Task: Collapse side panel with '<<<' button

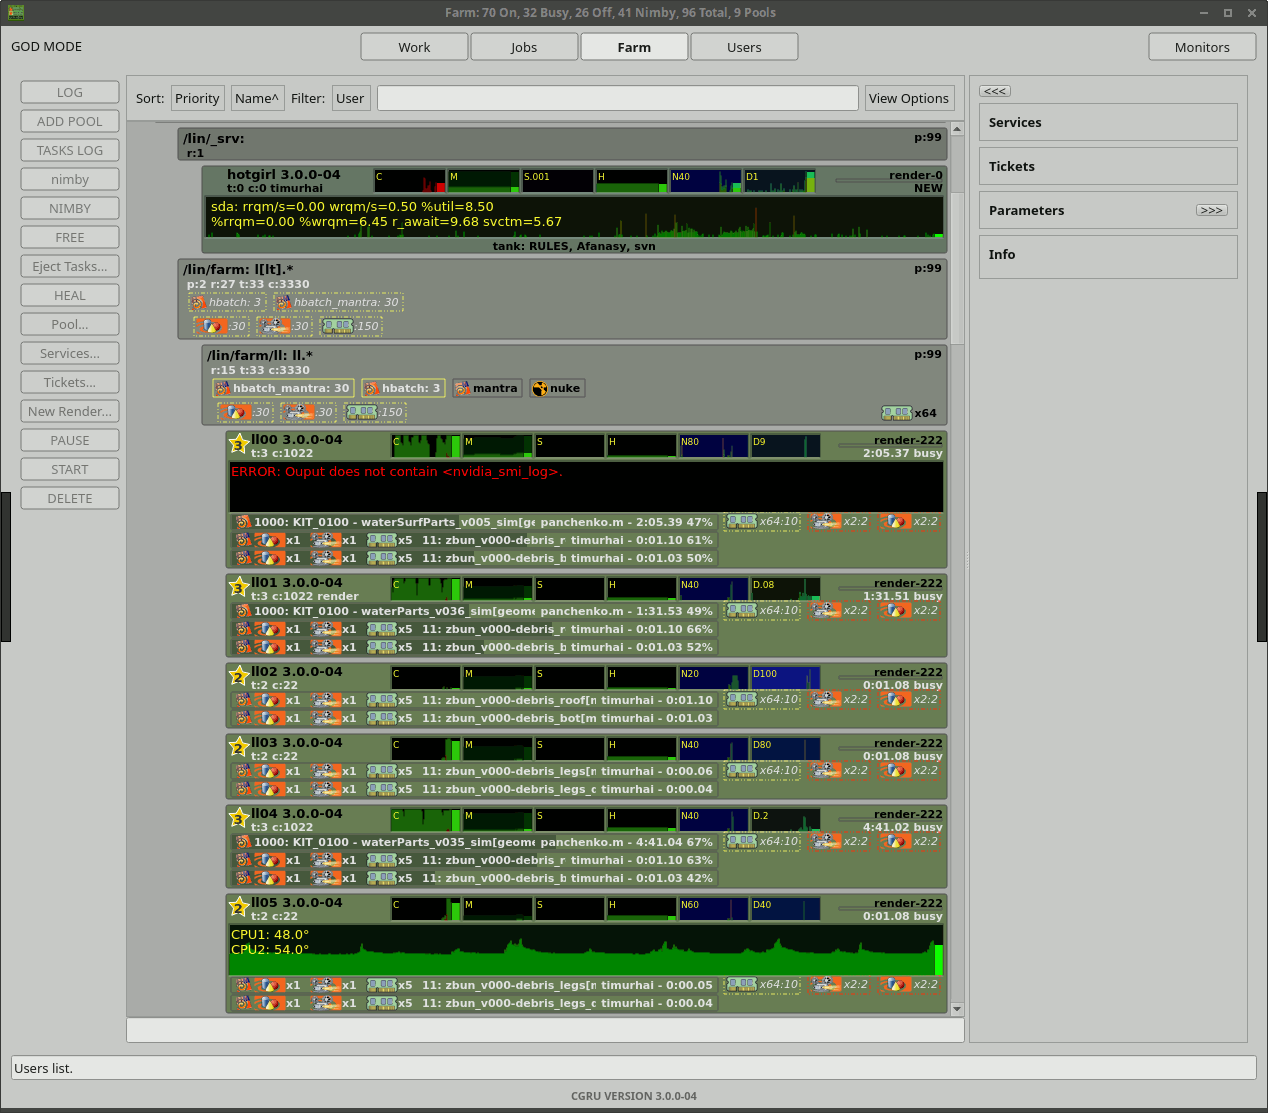Action: pyautogui.click(x=995, y=91)
